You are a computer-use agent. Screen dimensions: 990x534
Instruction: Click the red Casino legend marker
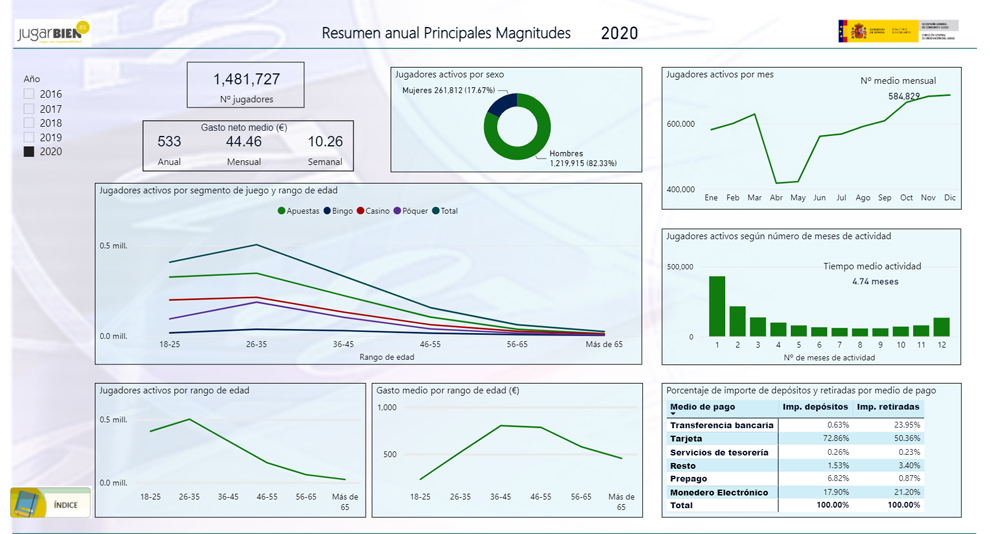[361, 211]
